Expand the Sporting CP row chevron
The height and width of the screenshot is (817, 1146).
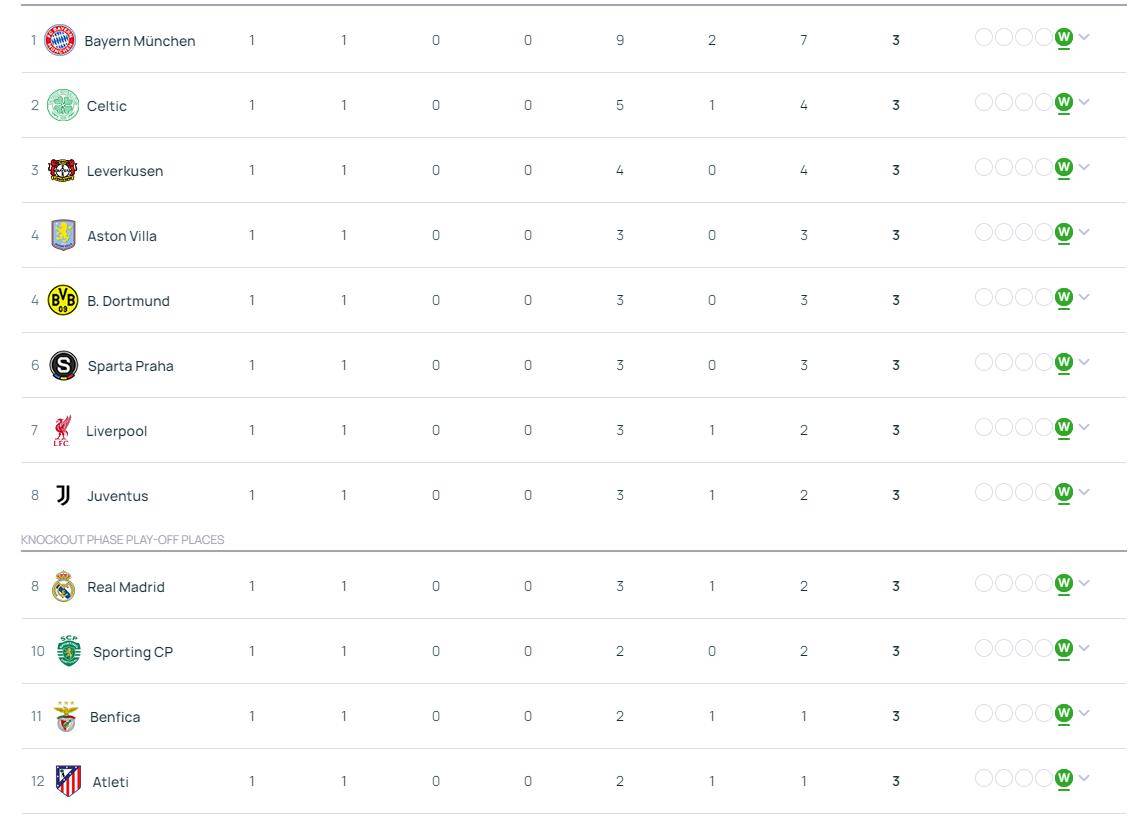pos(1084,648)
